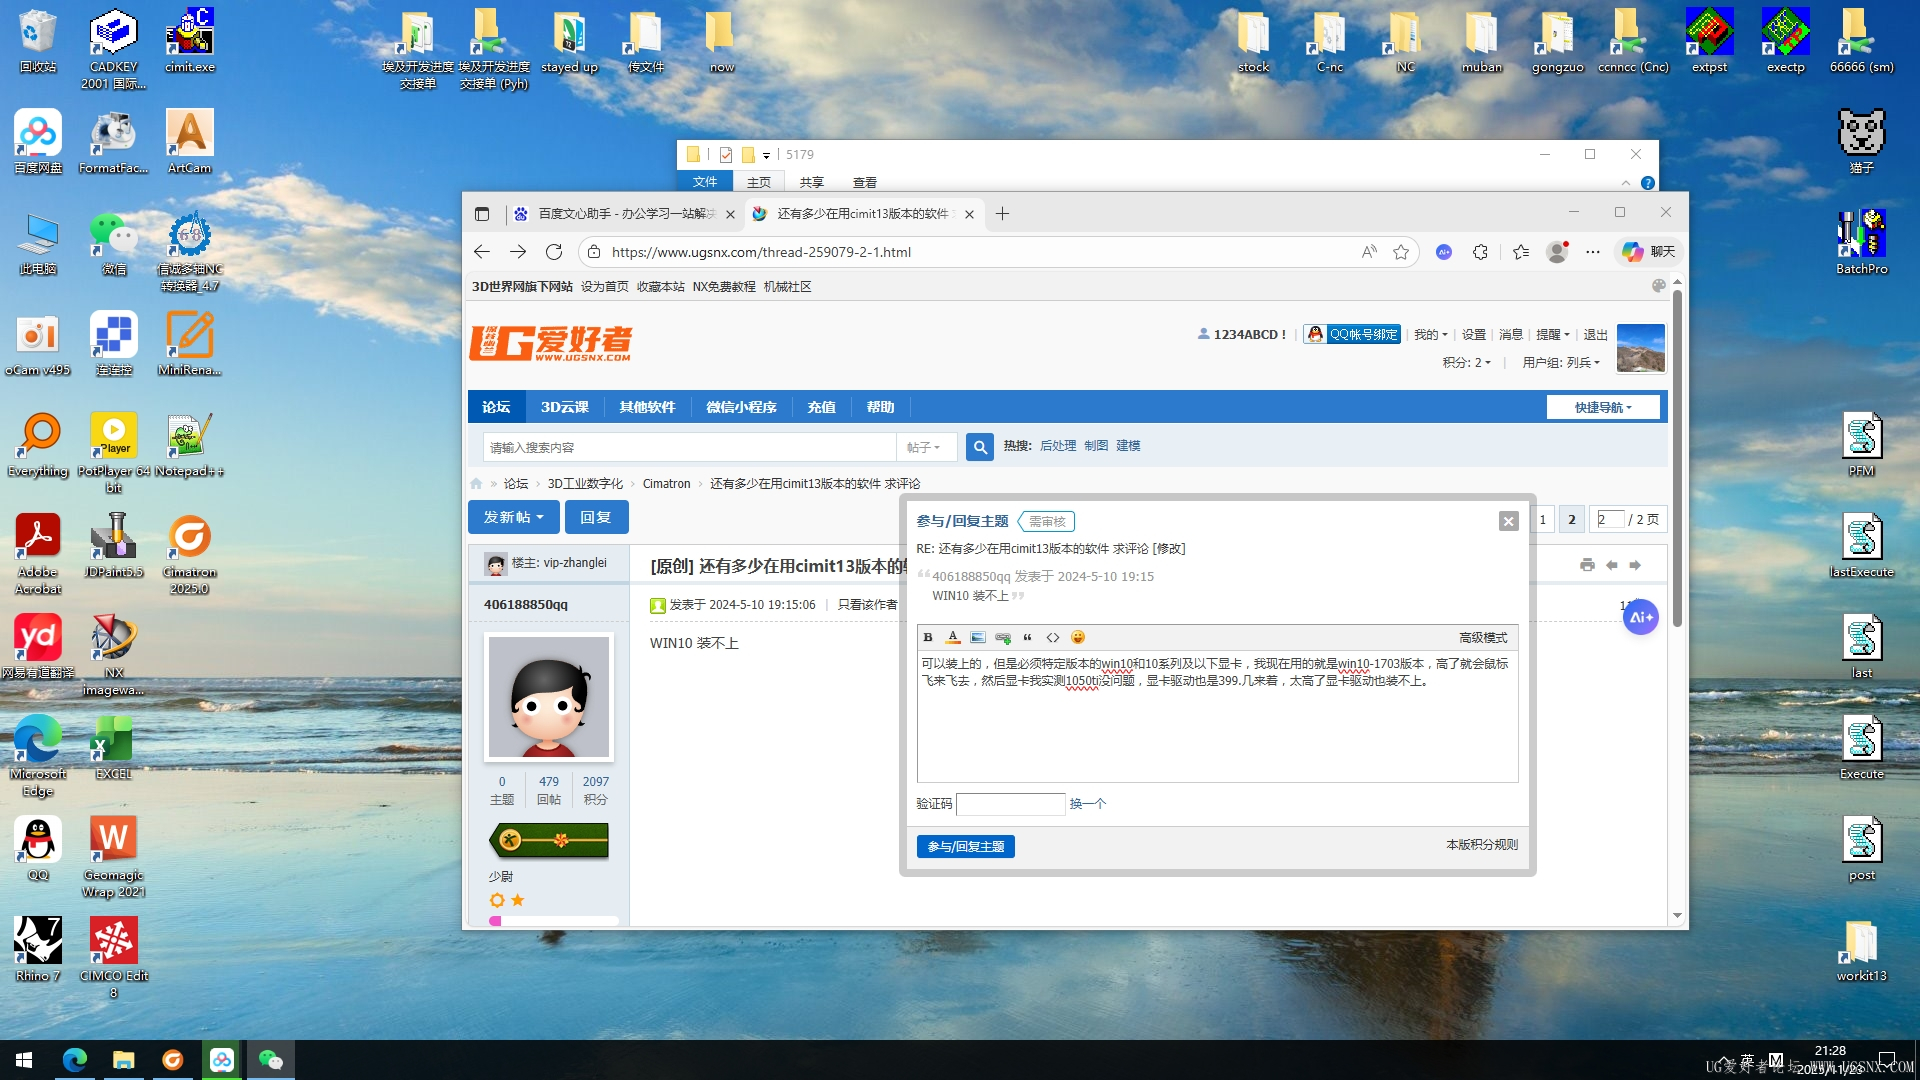Click the verification code input field

click(1011, 804)
